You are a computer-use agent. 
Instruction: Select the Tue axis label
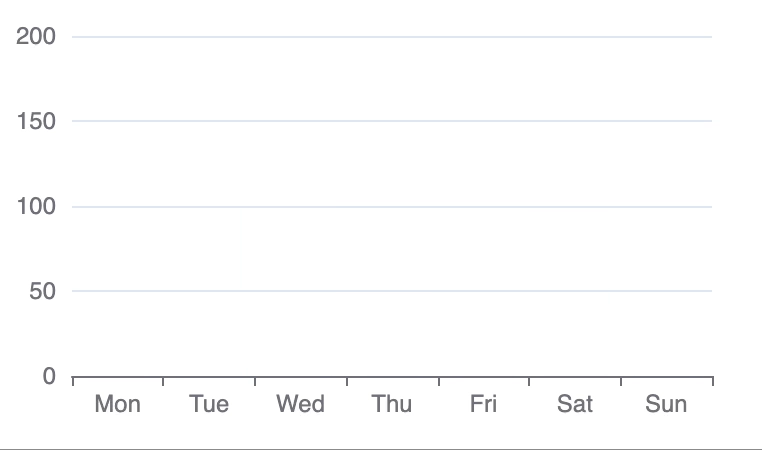(209, 404)
